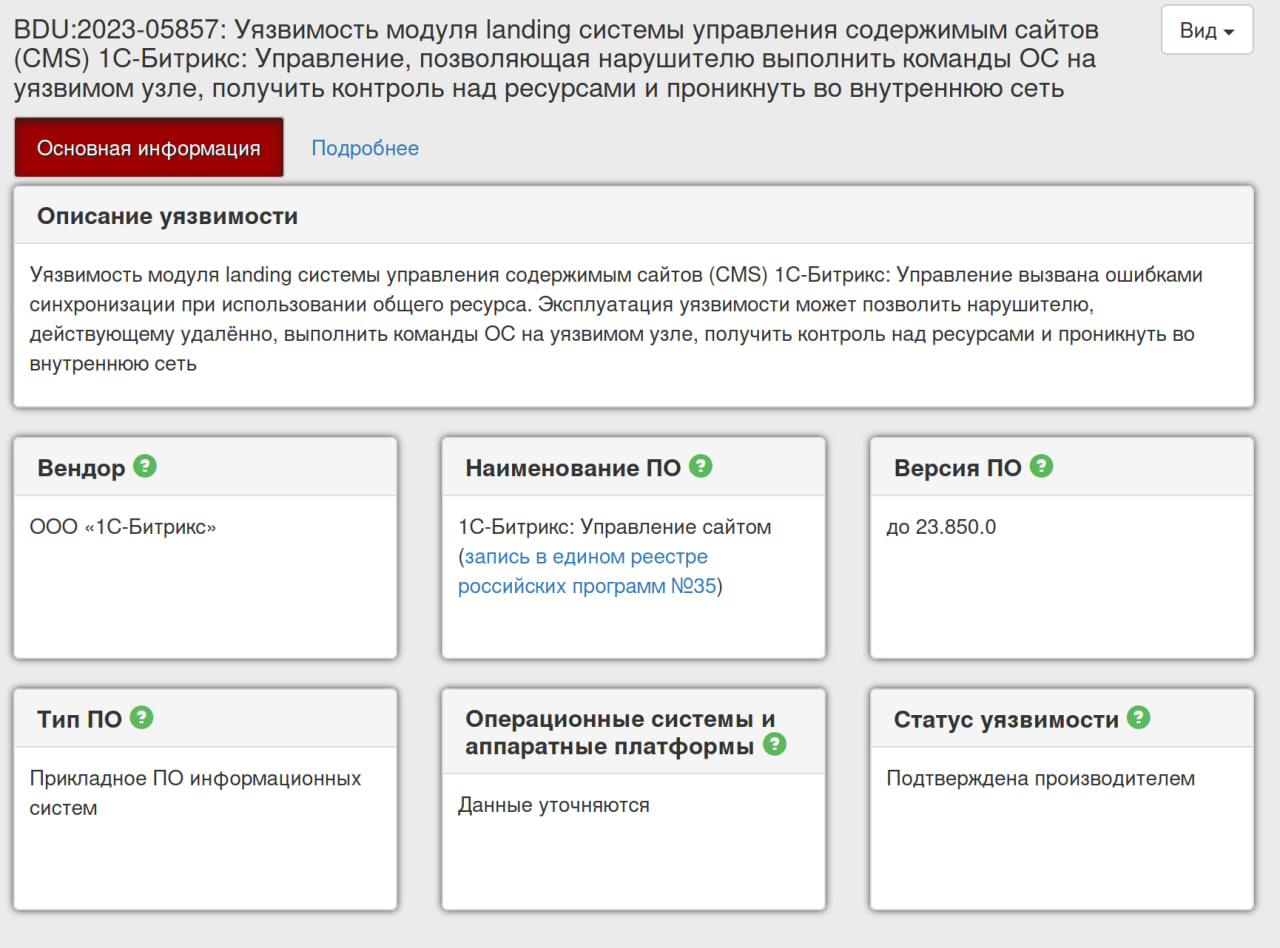This screenshot has height=948, width=1280.
Task: Click the question icon beside Версия ПО
Action: [1041, 466]
